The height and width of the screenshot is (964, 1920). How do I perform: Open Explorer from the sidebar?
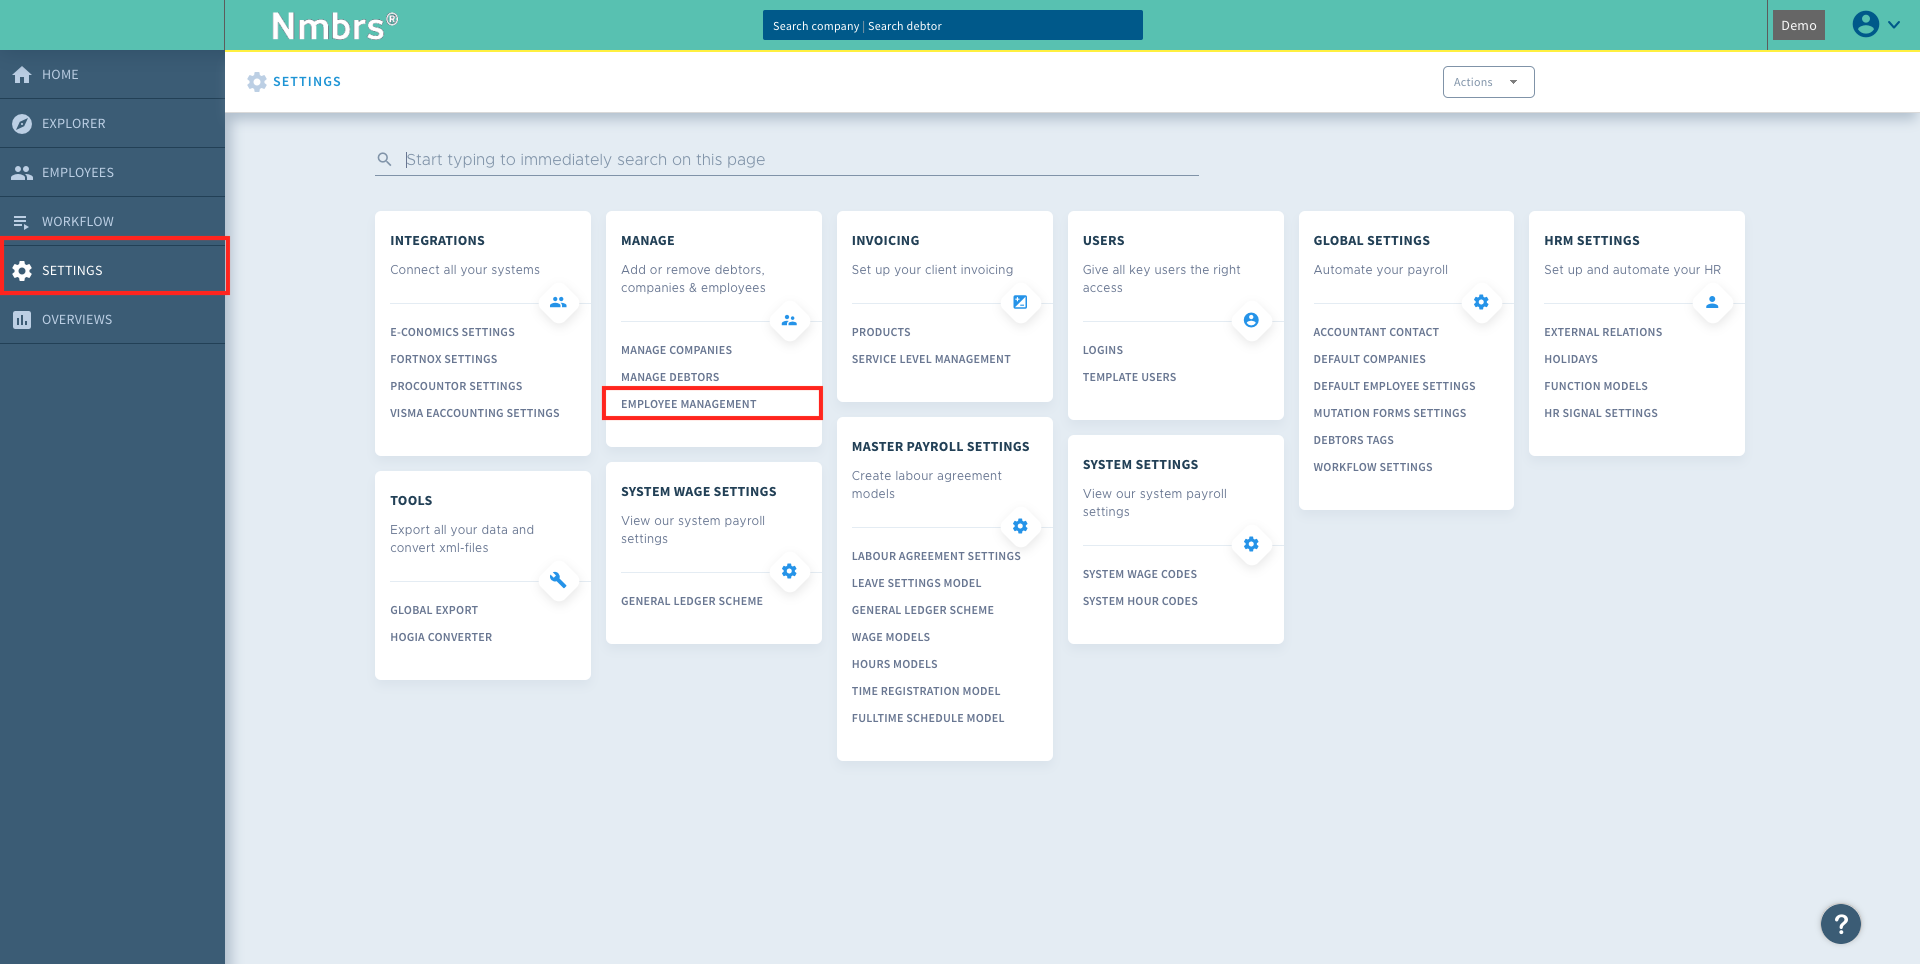(x=112, y=124)
